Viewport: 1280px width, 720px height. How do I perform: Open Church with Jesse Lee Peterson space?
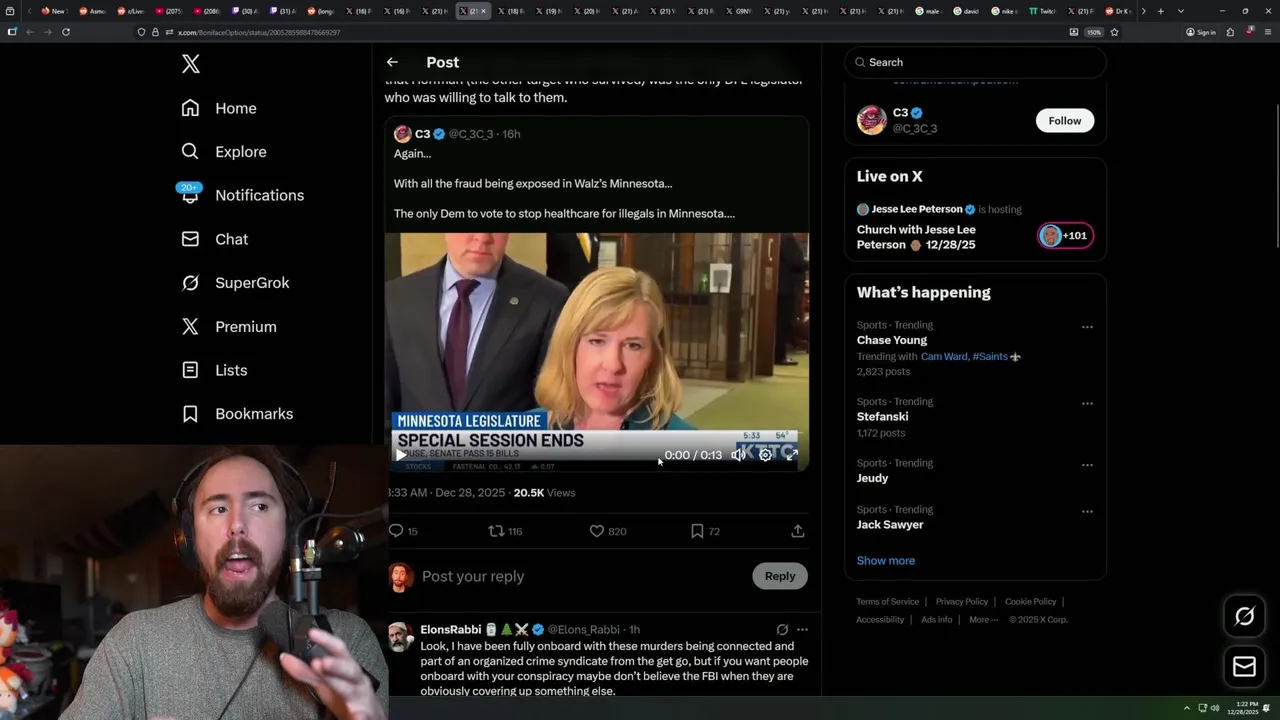click(x=916, y=237)
